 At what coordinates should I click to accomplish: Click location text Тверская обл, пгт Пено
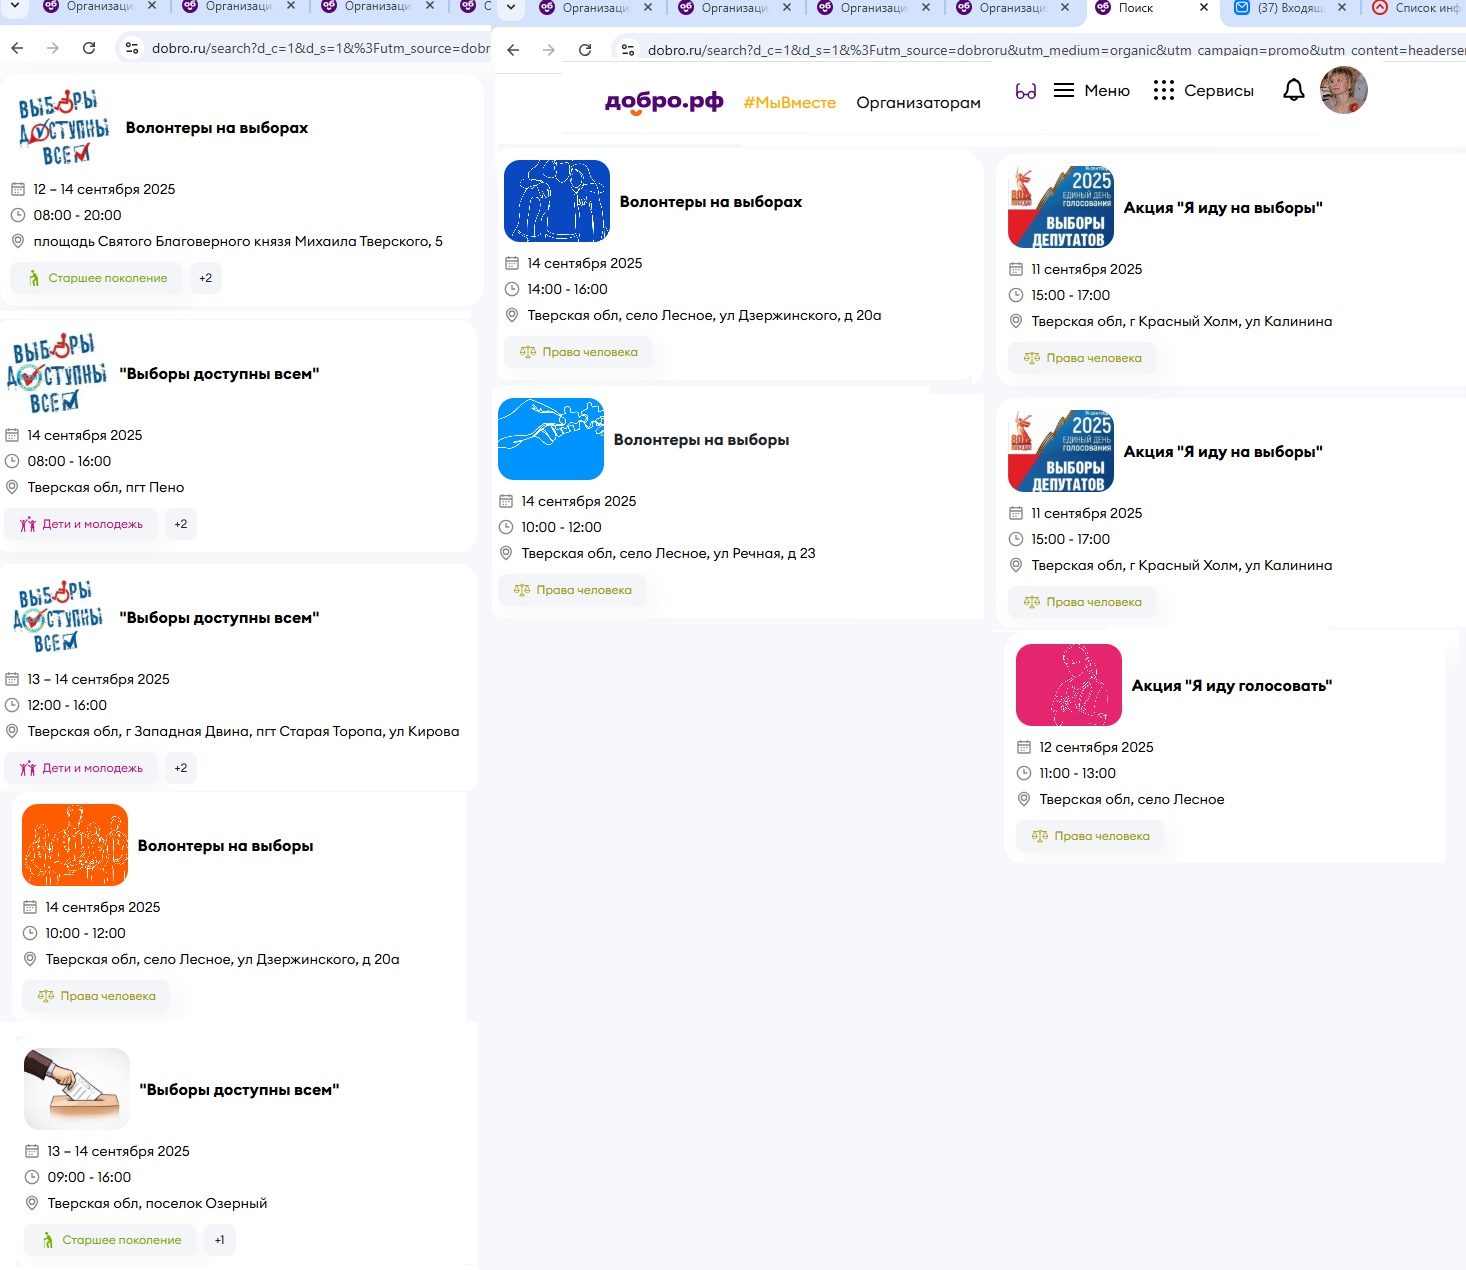point(106,487)
